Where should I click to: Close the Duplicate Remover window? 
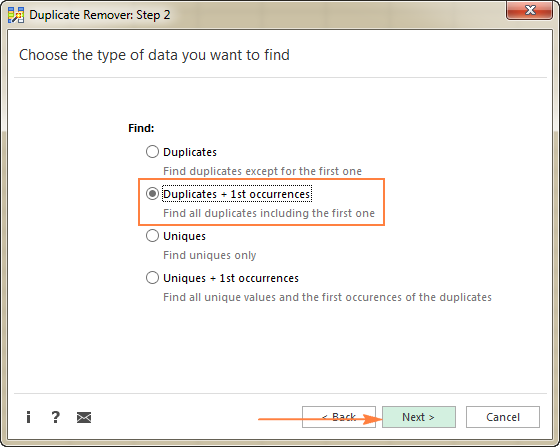pyautogui.click(x=529, y=11)
